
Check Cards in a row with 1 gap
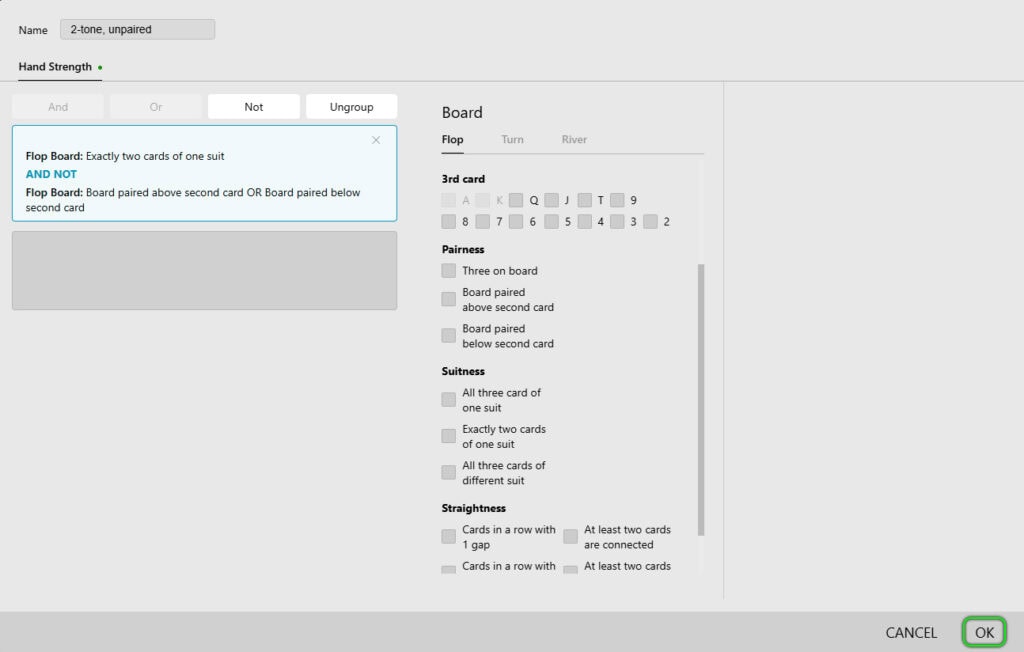click(449, 537)
